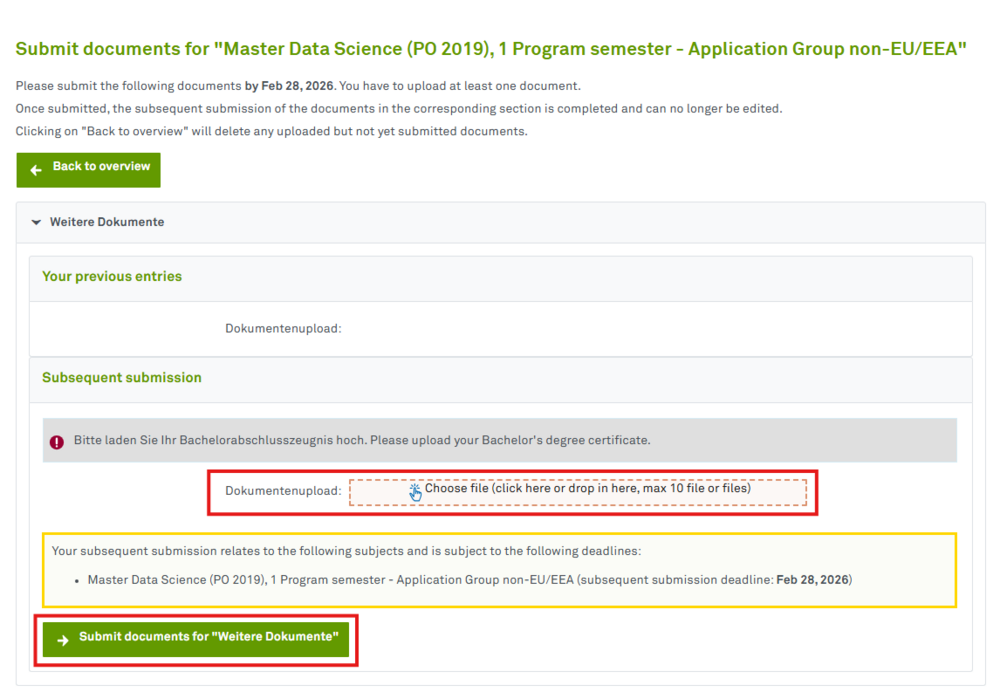1000x692 pixels.
Task: Click the note about "Back to overview" deleting uploads
Action: point(271,131)
